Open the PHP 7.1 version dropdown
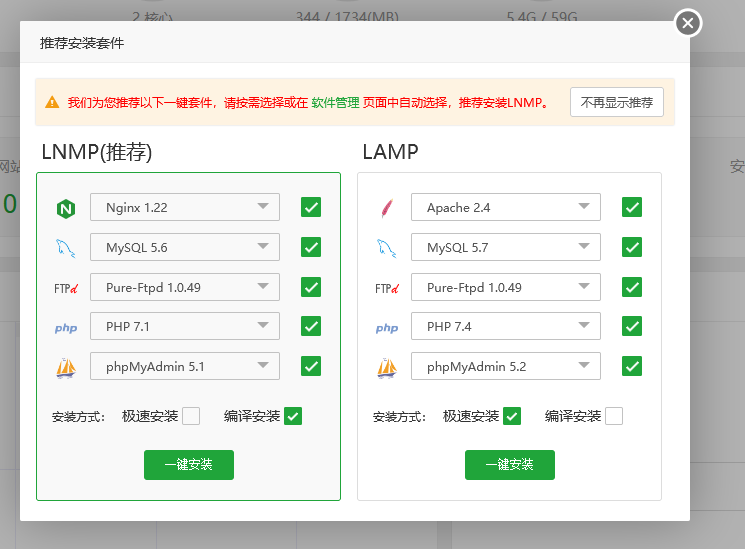Image resolution: width=745 pixels, height=549 pixels. click(185, 326)
